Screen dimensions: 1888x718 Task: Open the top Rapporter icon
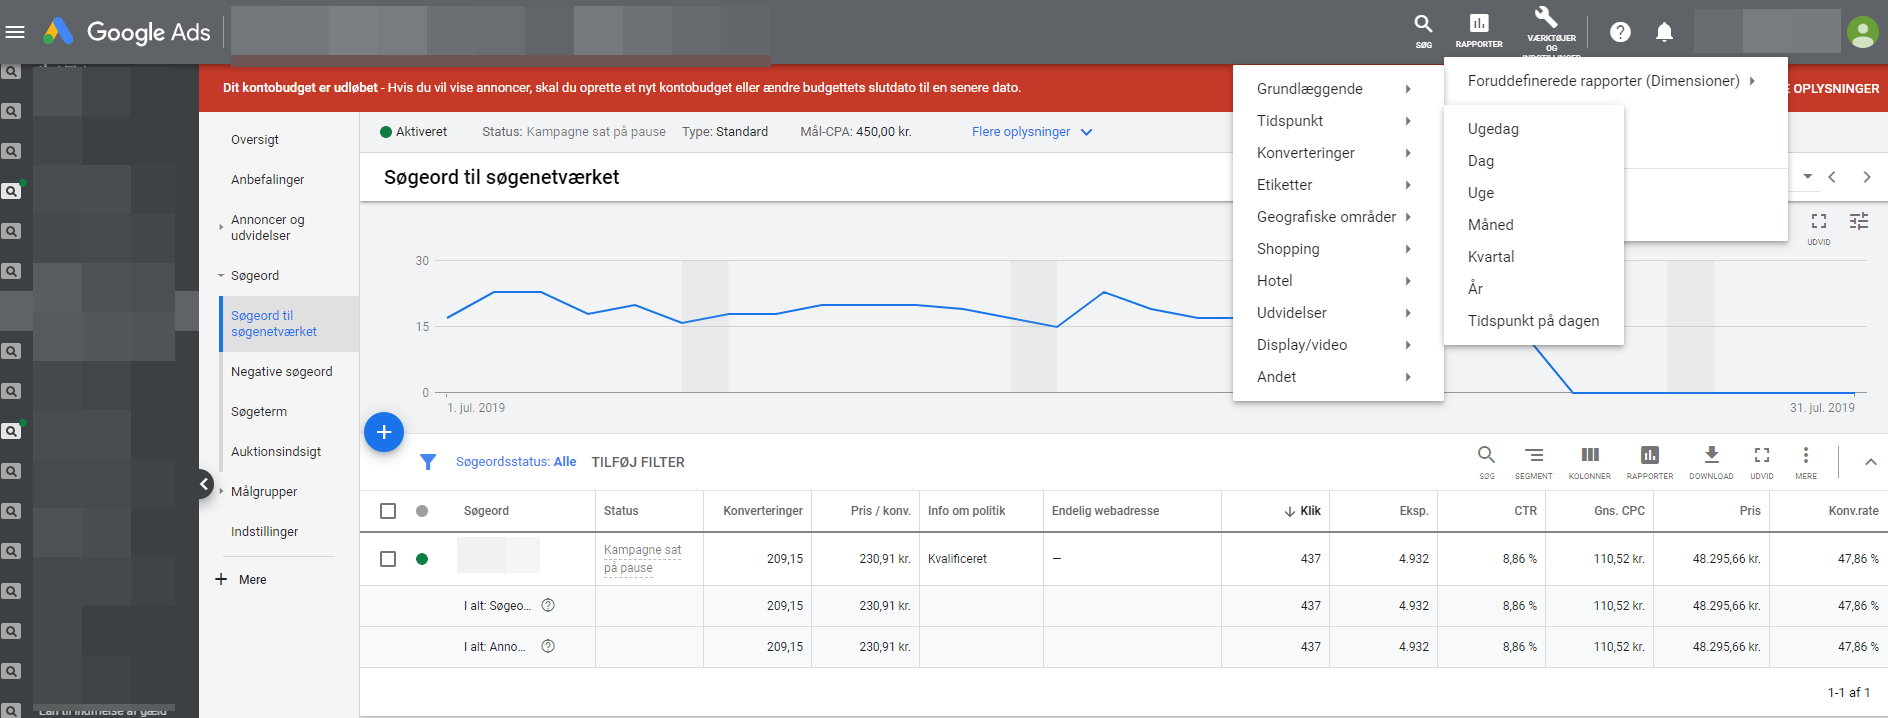point(1479,31)
